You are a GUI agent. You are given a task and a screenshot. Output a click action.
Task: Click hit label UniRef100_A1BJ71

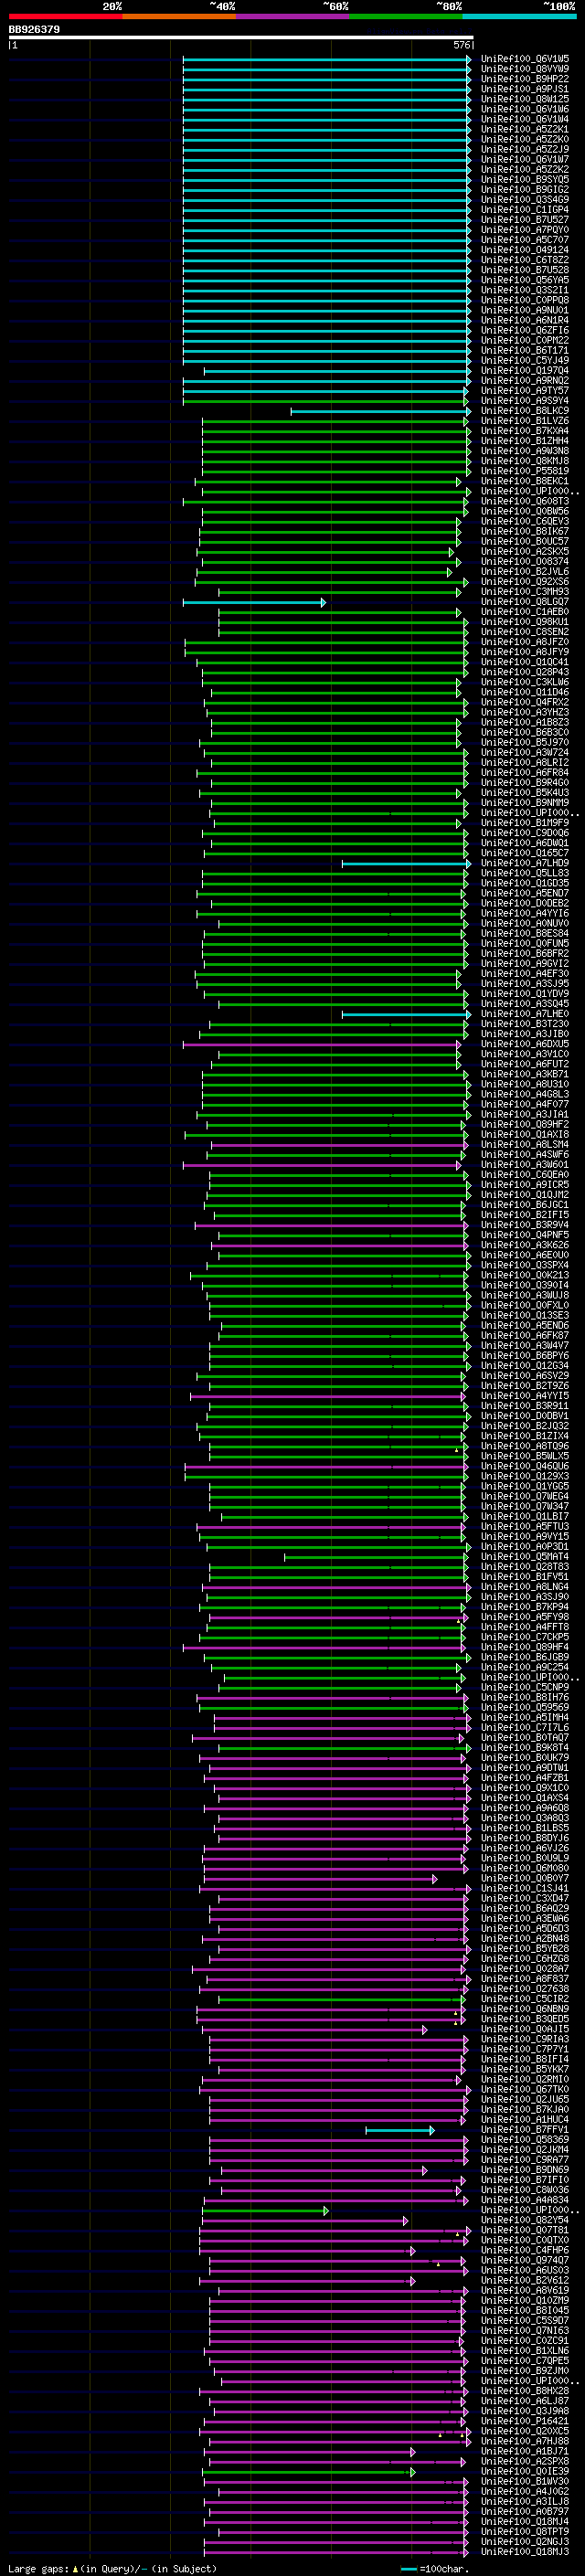525,2451
